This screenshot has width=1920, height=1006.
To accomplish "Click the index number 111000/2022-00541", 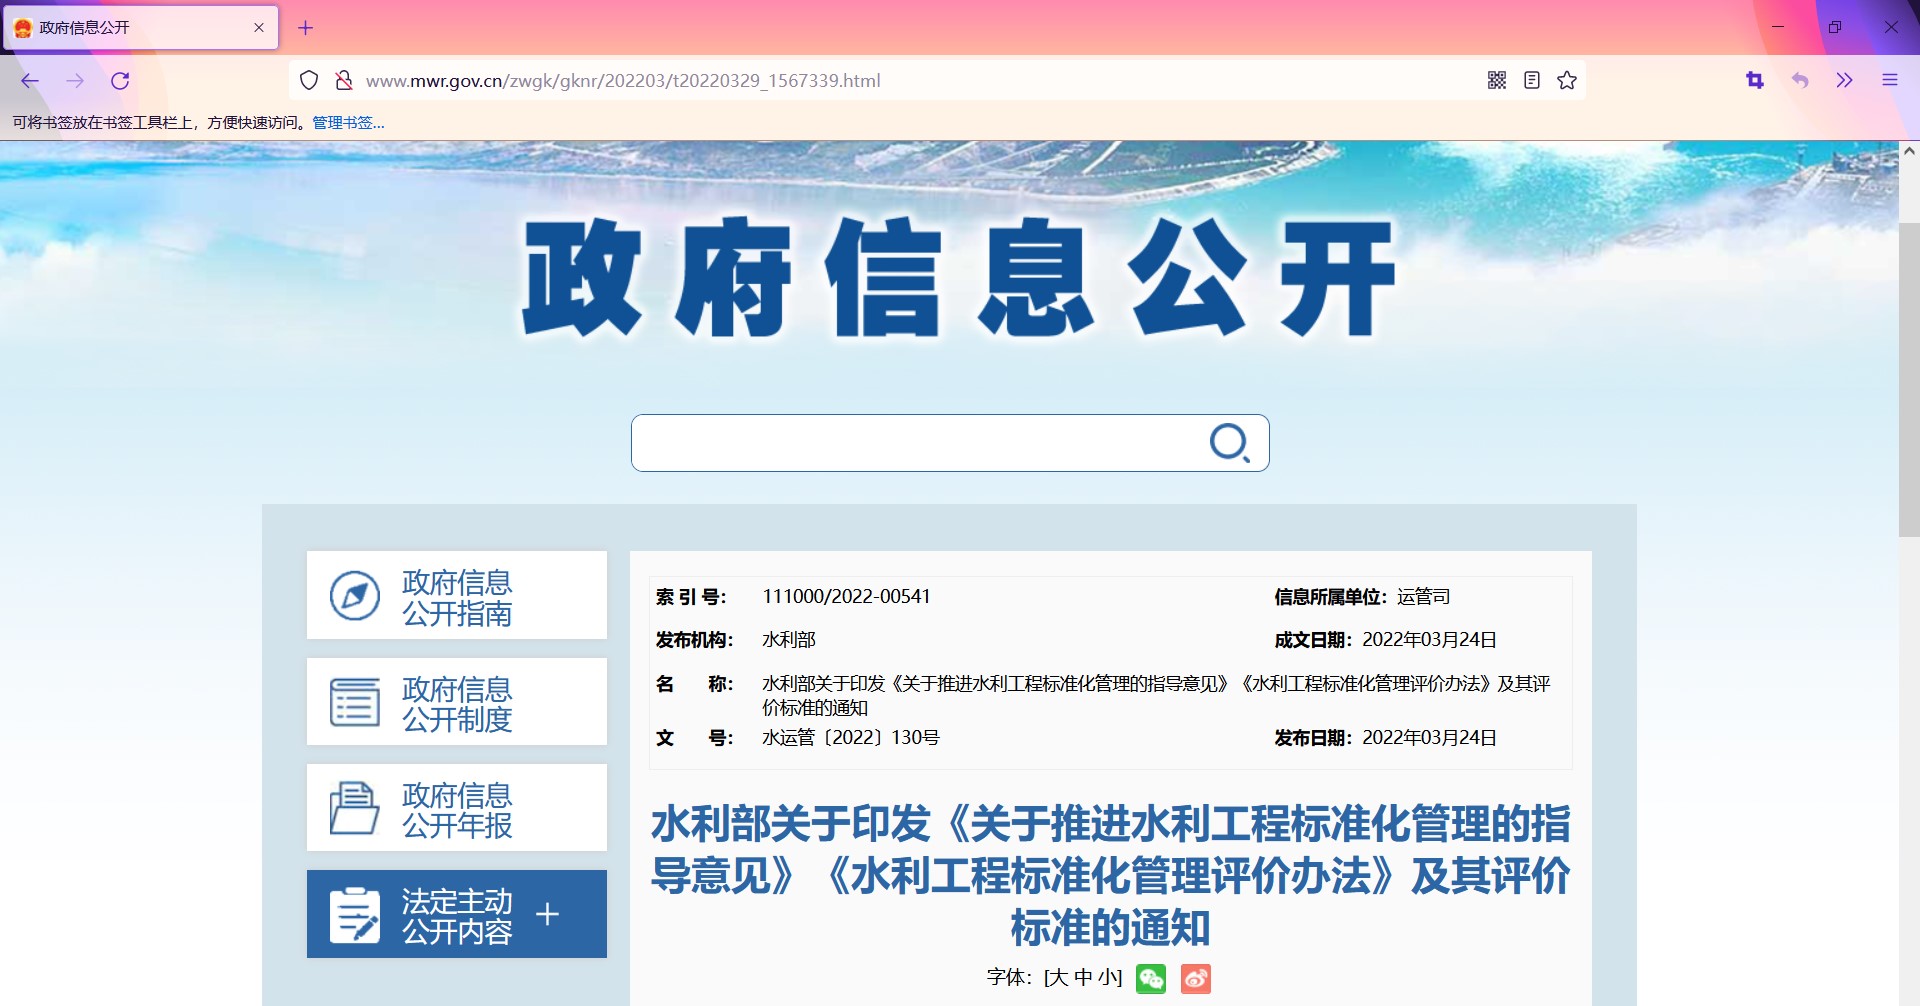I will click(846, 597).
